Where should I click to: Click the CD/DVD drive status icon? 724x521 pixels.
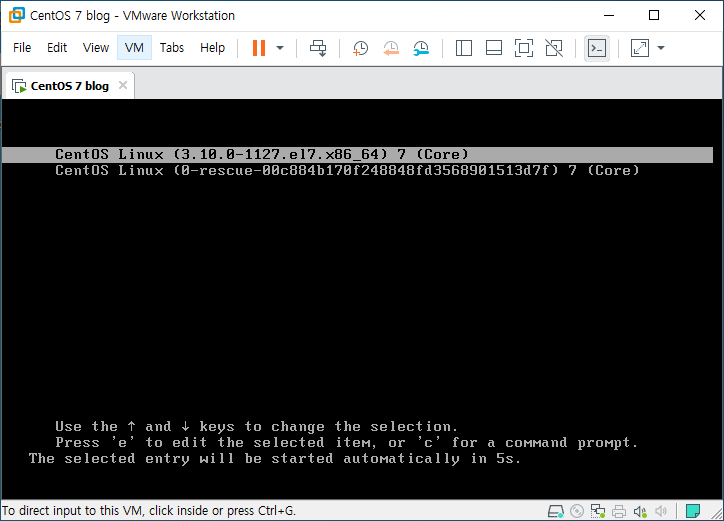click(x=577, y=511)
